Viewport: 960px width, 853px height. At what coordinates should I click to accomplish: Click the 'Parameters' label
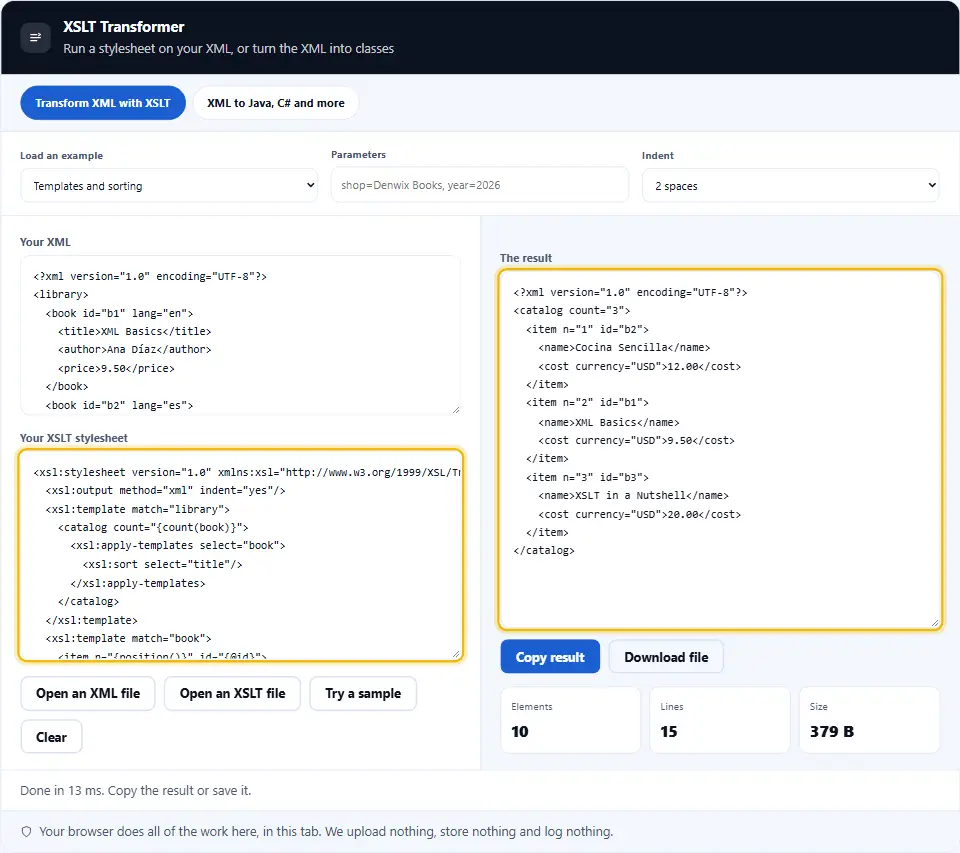pyautogui.click(x=358, y=154)
